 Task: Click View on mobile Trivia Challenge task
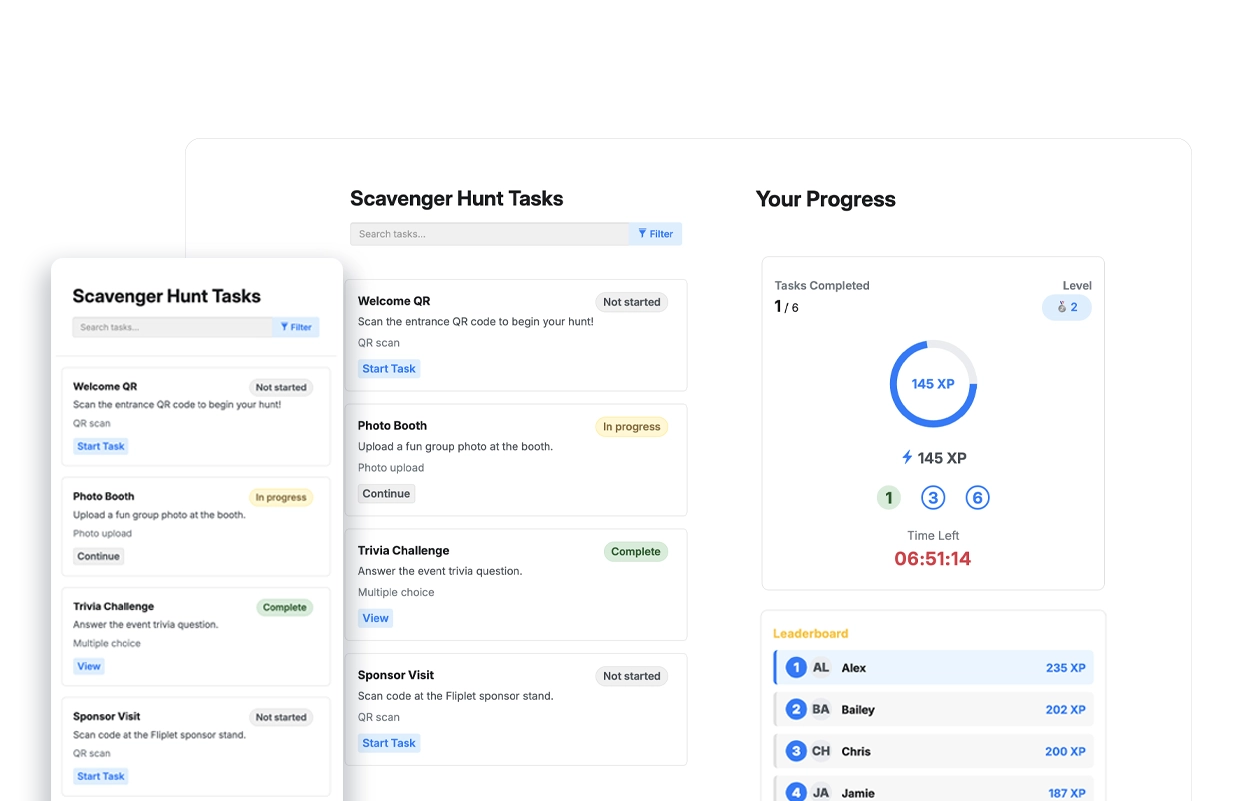(x=89, y=666)
